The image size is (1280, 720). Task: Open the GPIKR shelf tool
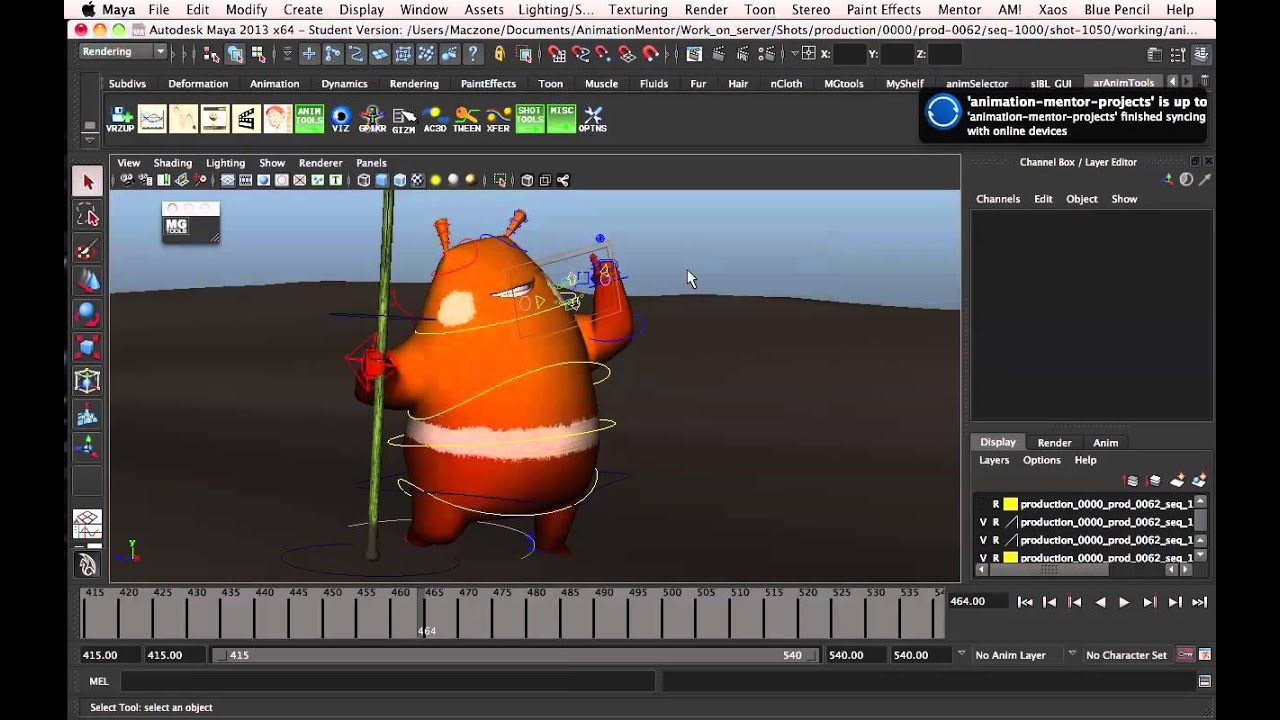click(x=372, y=119)
